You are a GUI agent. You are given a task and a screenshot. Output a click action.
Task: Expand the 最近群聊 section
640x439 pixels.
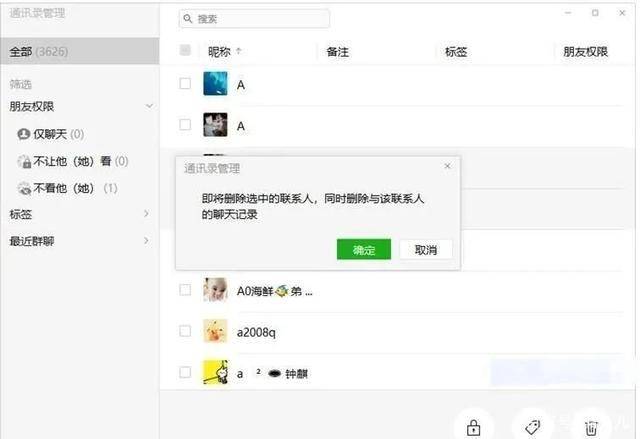pyautogui.click(x=79, y=241)
